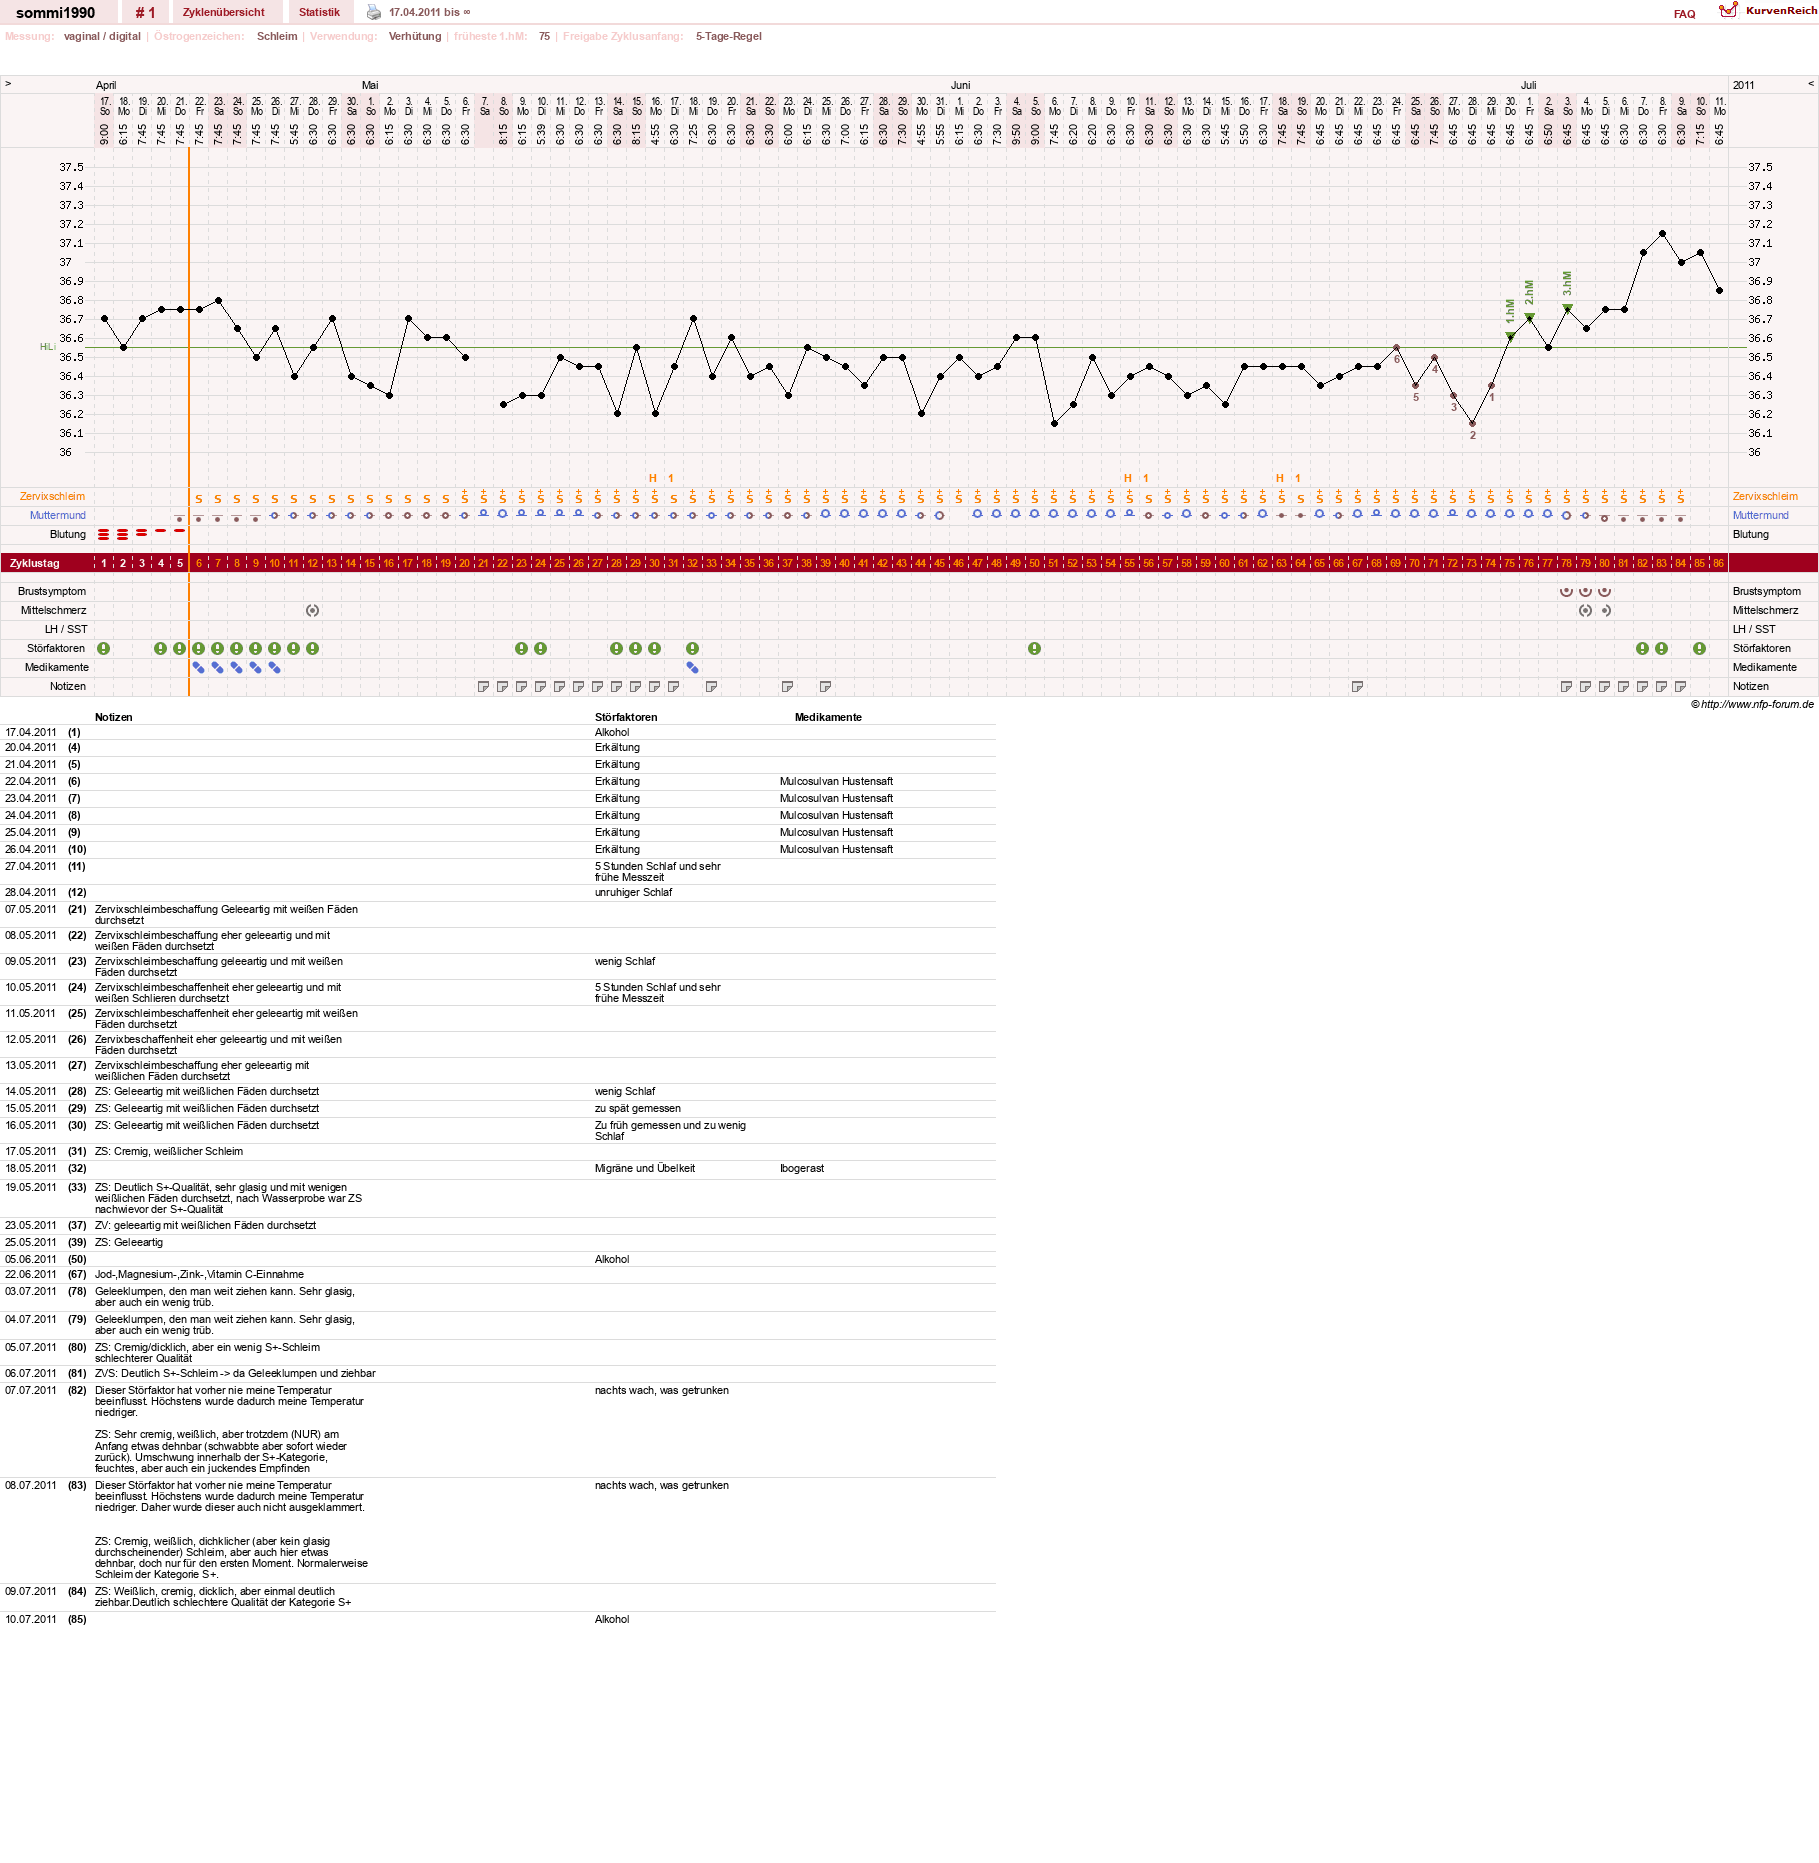Open the KurvenReich logo link
The width and height of the screenshot is (1819, 1863).
coord(1767,11)
